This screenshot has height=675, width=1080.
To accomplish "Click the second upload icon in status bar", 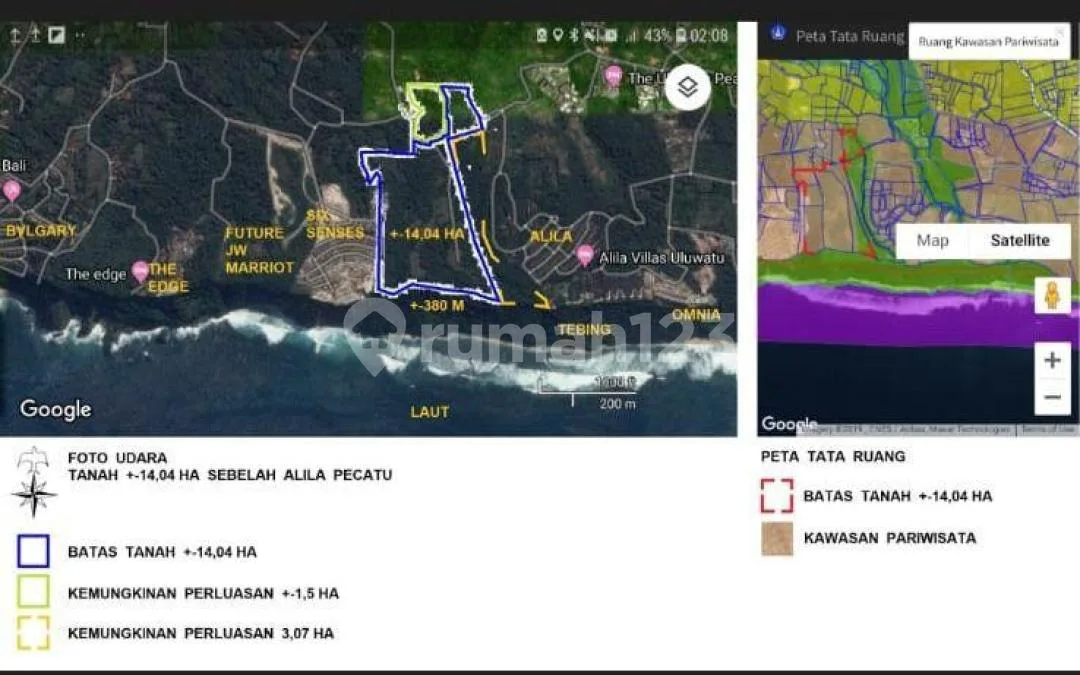I will click(34, 35).
